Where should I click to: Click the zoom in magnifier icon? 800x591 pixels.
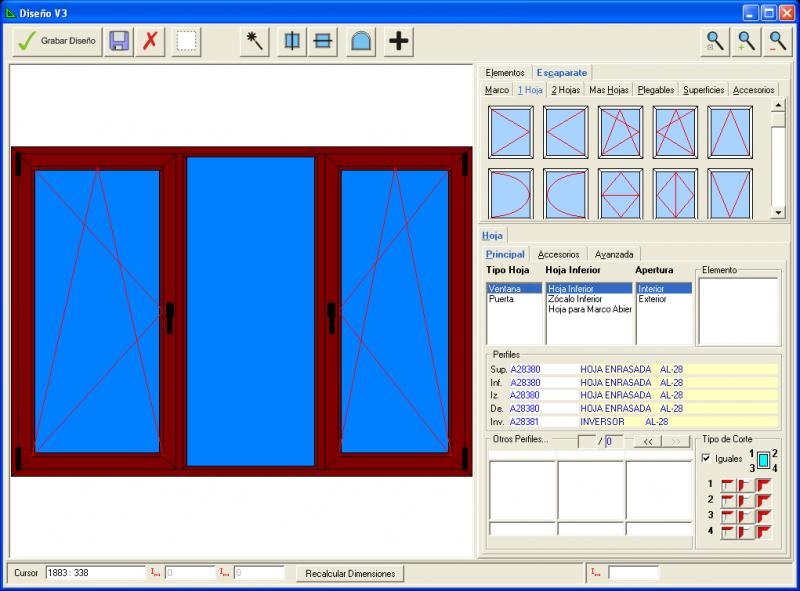pos(746,41)
